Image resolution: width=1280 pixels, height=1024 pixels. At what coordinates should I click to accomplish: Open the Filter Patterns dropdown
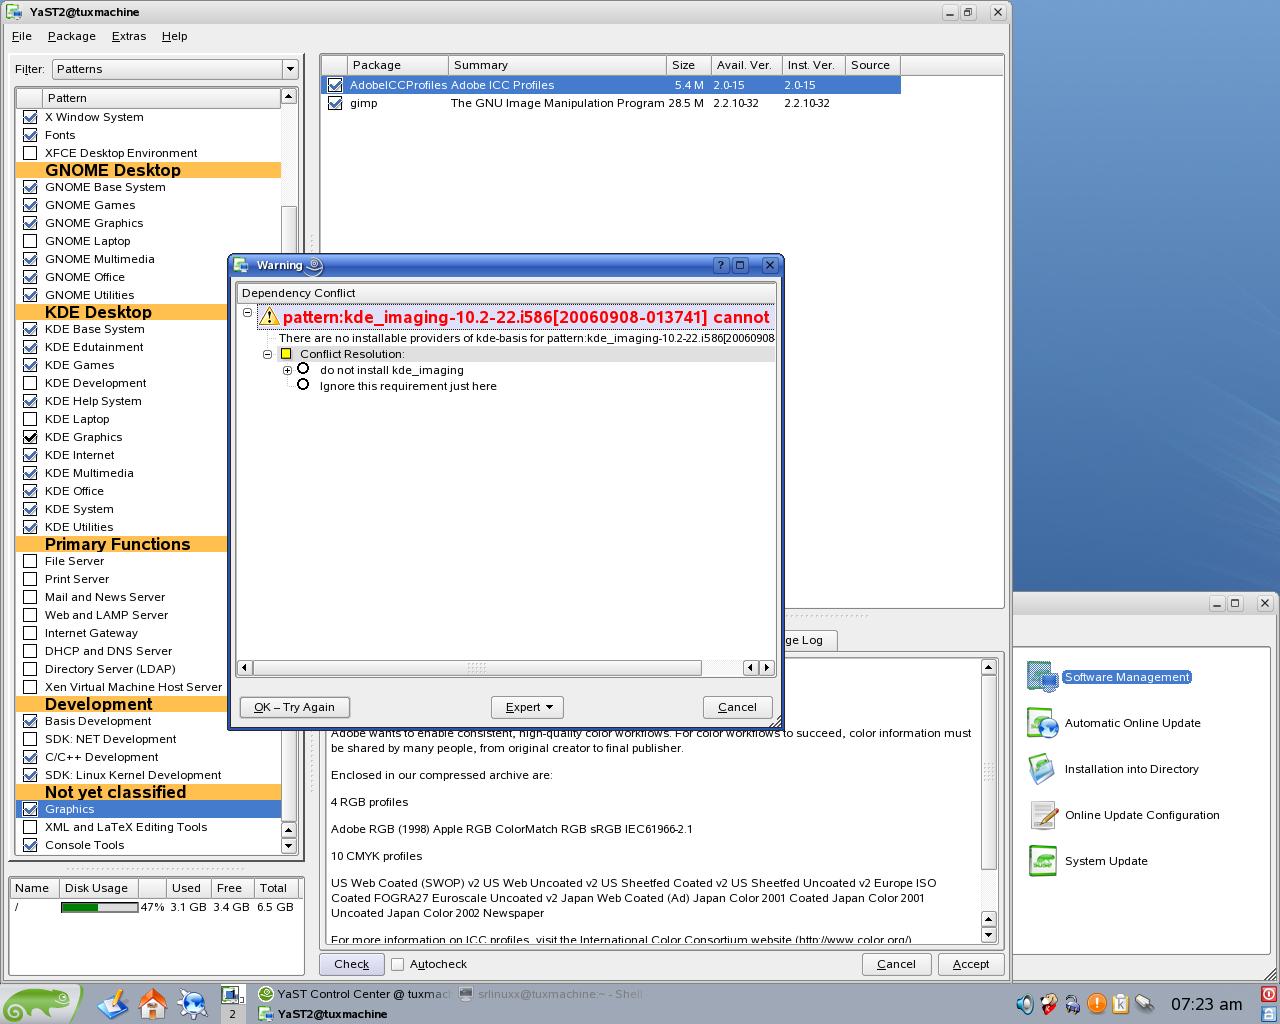(174, 69)
